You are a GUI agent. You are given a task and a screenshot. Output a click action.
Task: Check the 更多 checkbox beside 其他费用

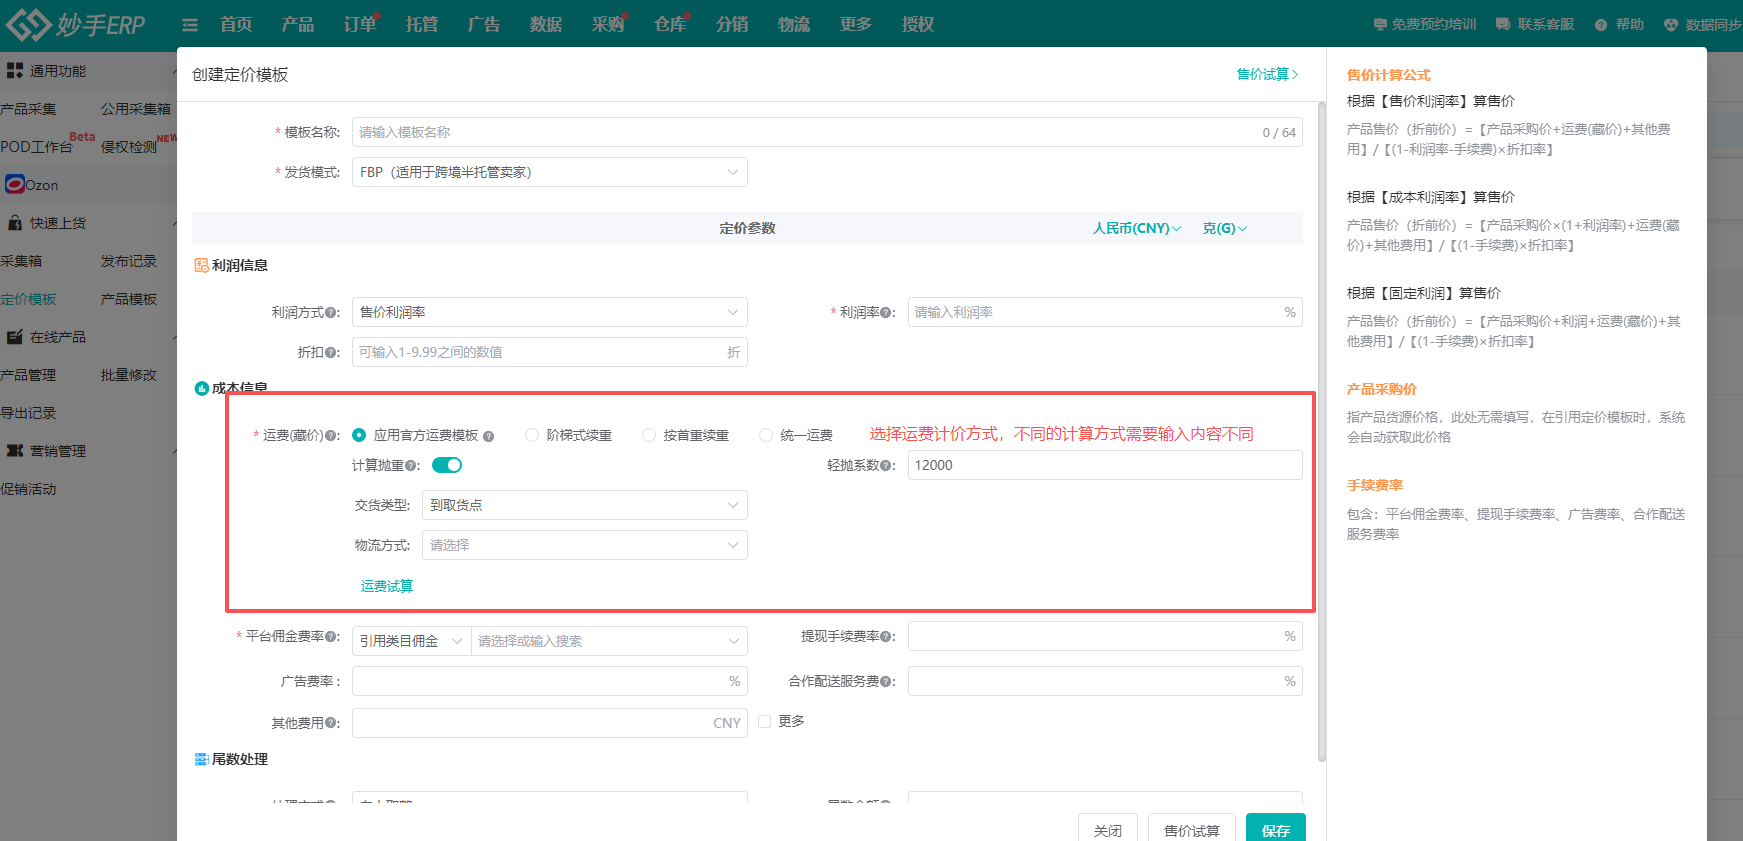point(765,721)
